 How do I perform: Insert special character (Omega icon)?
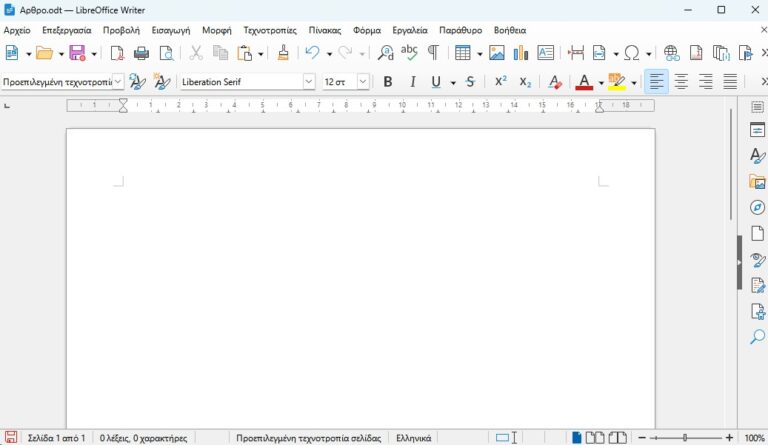coord(632,52)
